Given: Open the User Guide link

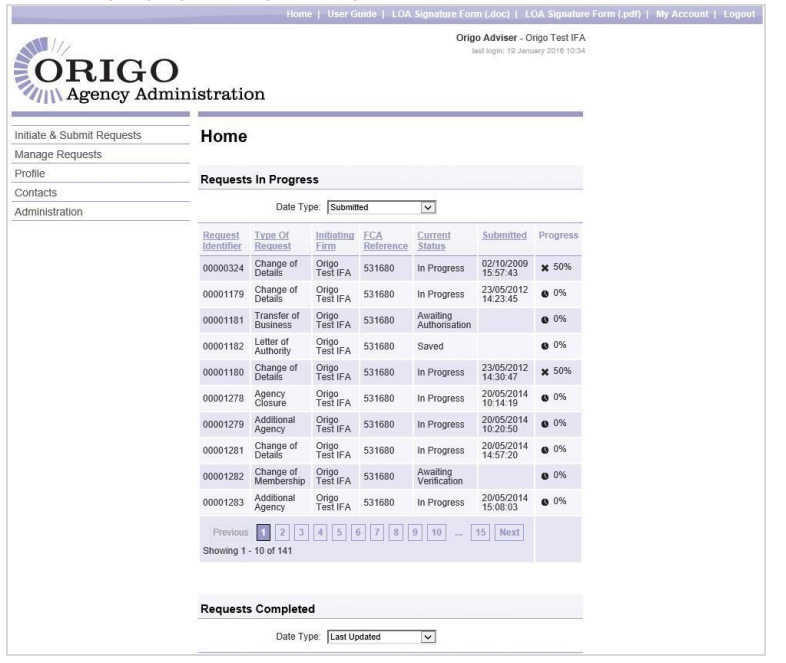Looking at the screenshot, I should click(x=352, y=14).
